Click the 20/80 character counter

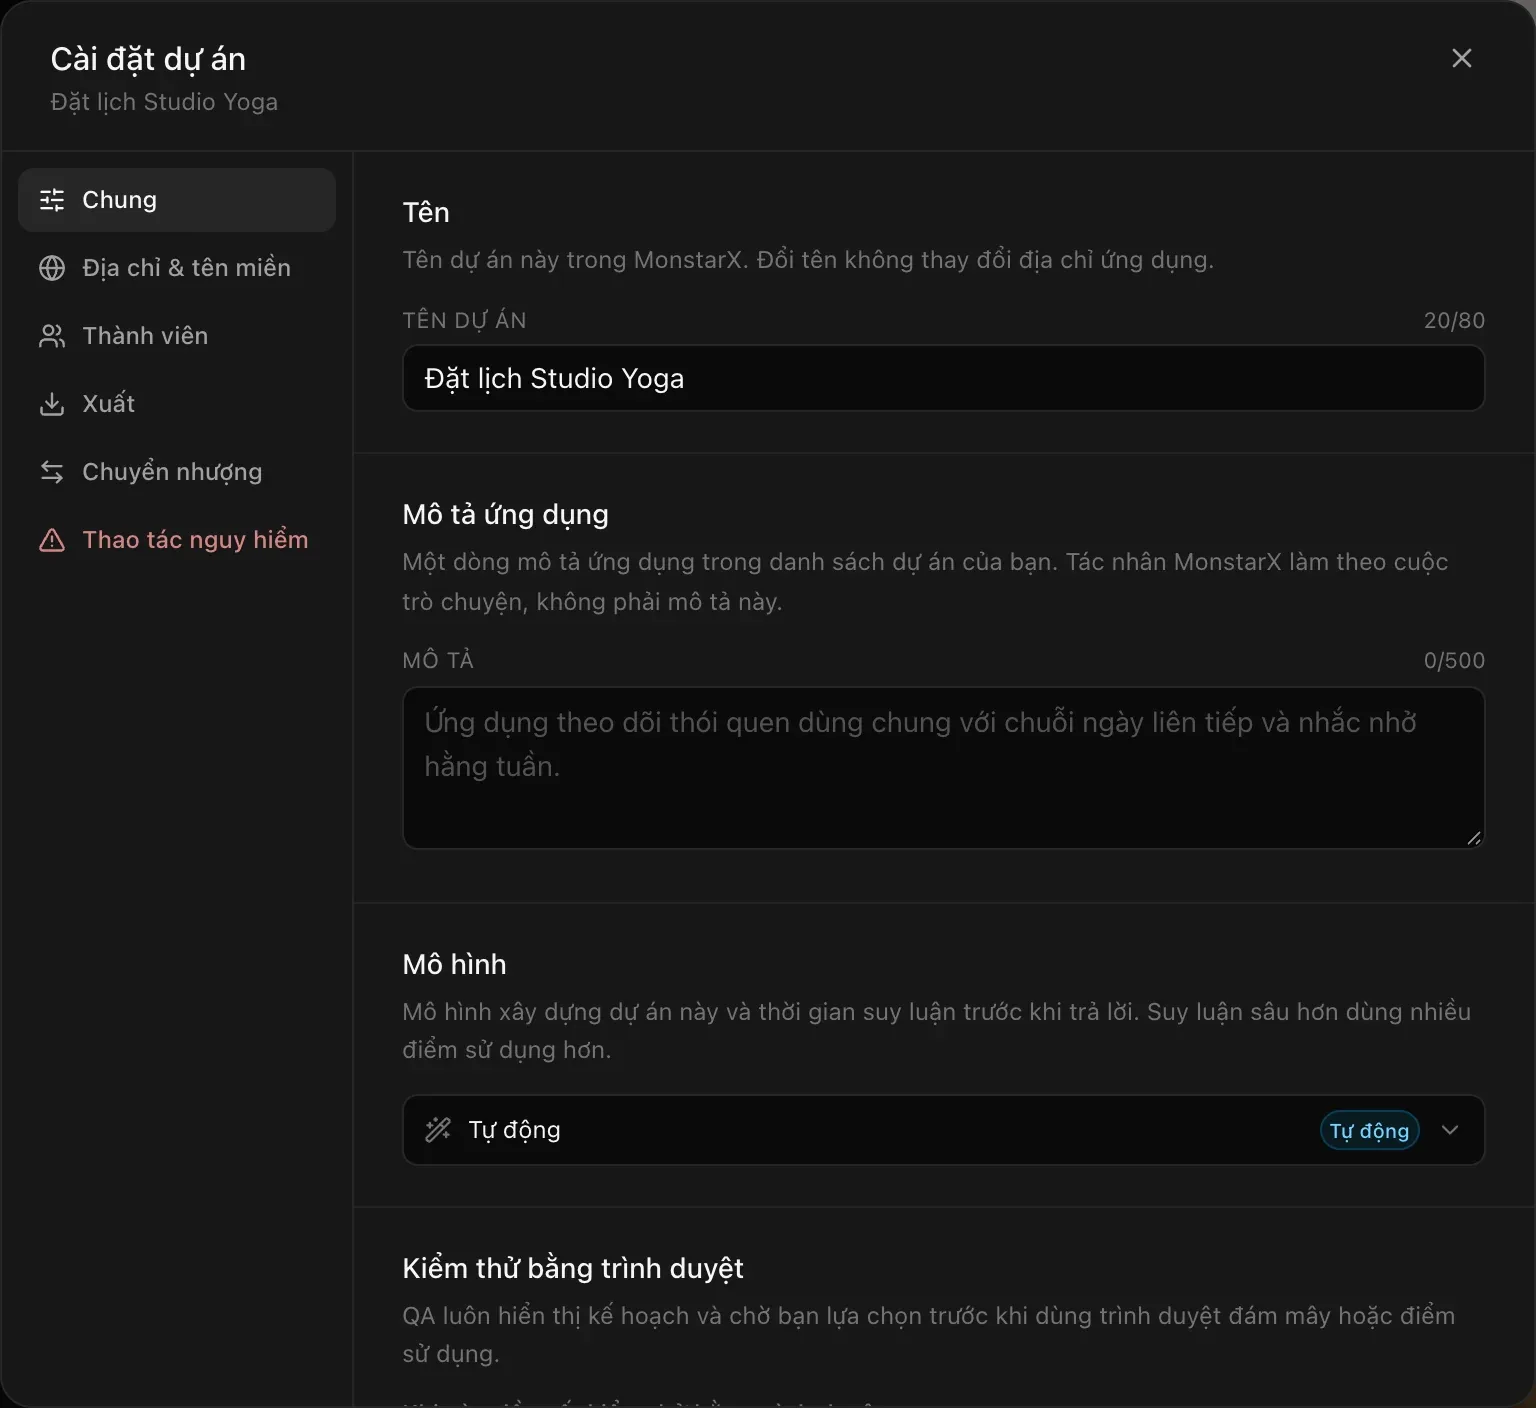tap(1454, 320)
